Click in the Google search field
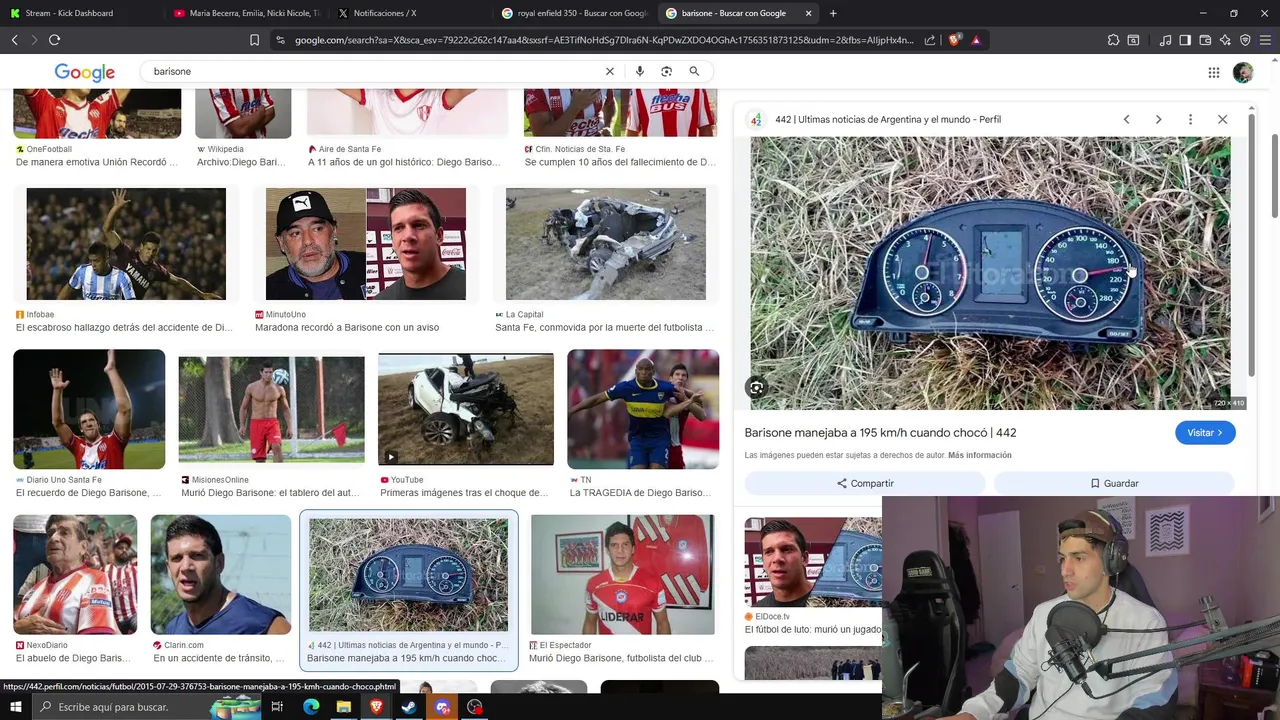 pyautogui.click(x=374, y=71)
